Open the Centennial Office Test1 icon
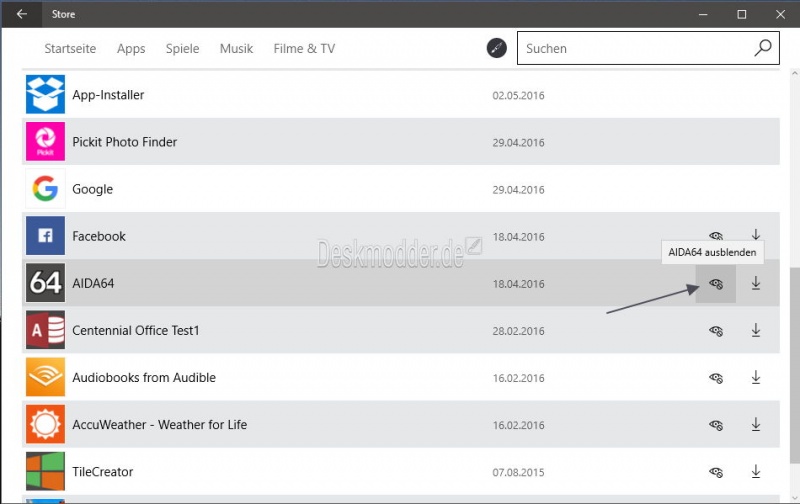 tap(45, 330)
